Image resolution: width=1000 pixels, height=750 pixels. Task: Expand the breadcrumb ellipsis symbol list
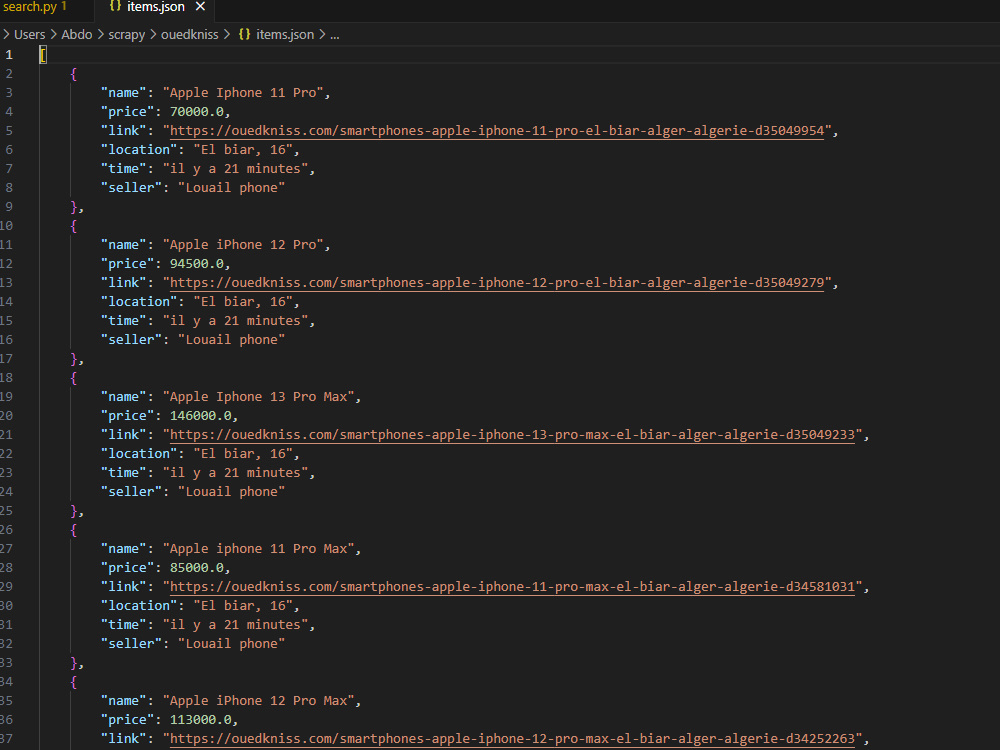click(335, 34)
